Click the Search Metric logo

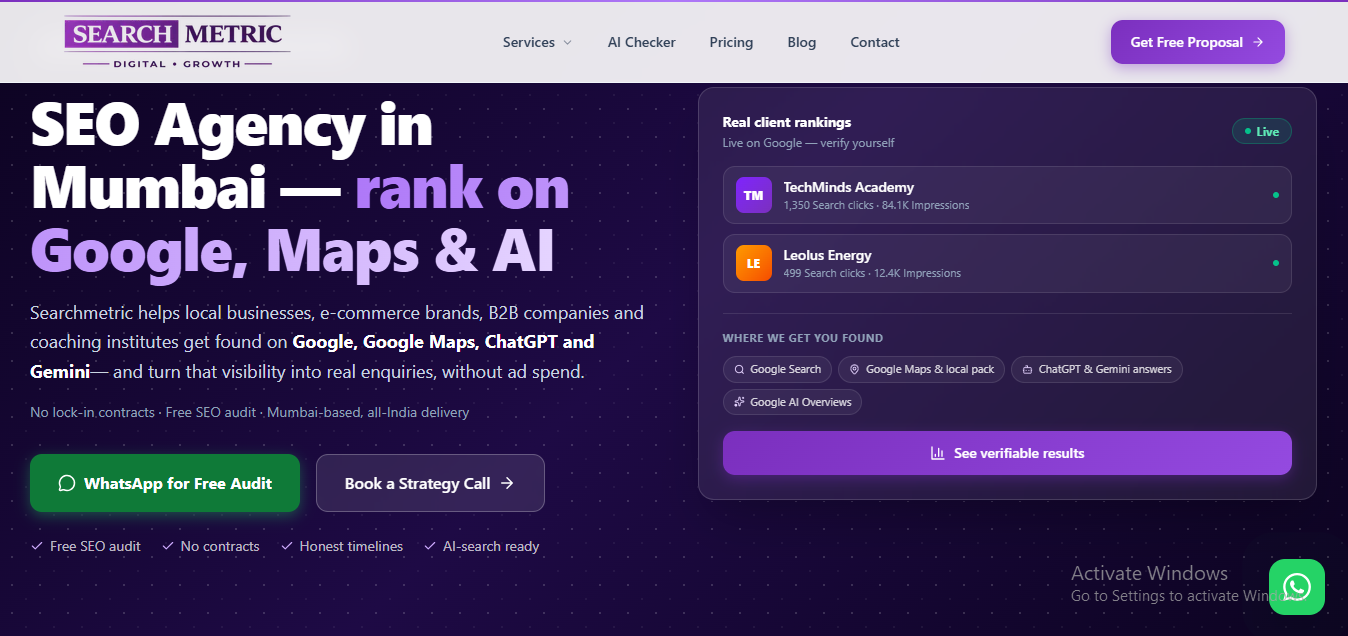pyautogui.click(x=177, y=42)
